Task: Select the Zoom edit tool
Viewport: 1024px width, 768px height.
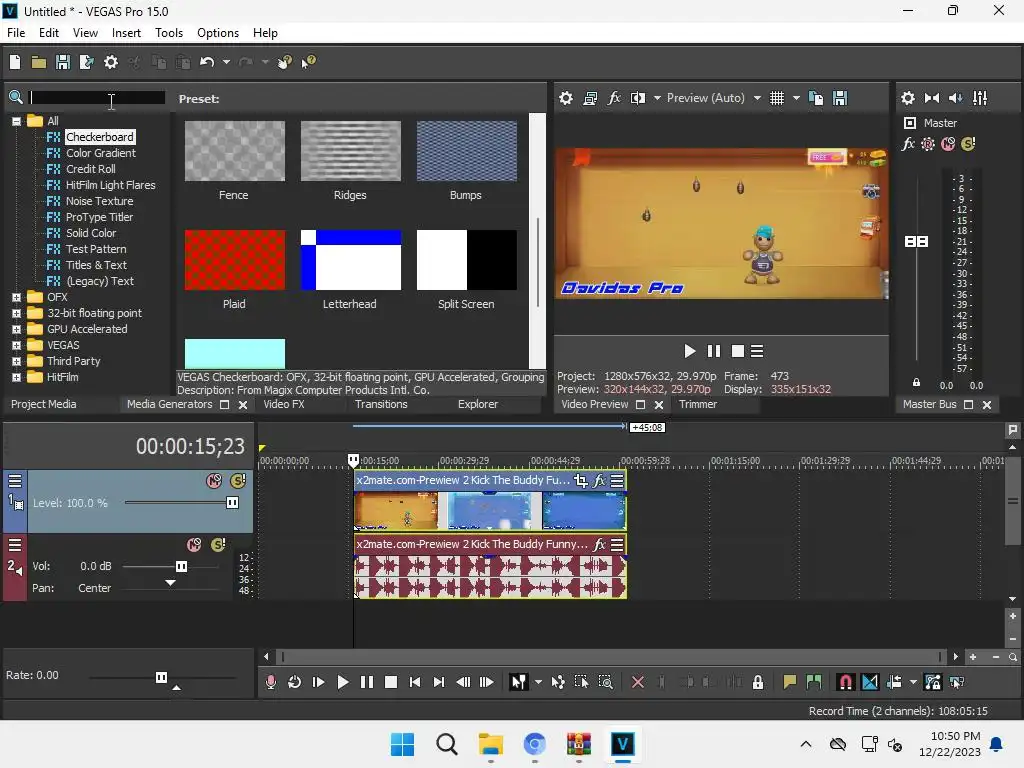Action: pos(605,682)
